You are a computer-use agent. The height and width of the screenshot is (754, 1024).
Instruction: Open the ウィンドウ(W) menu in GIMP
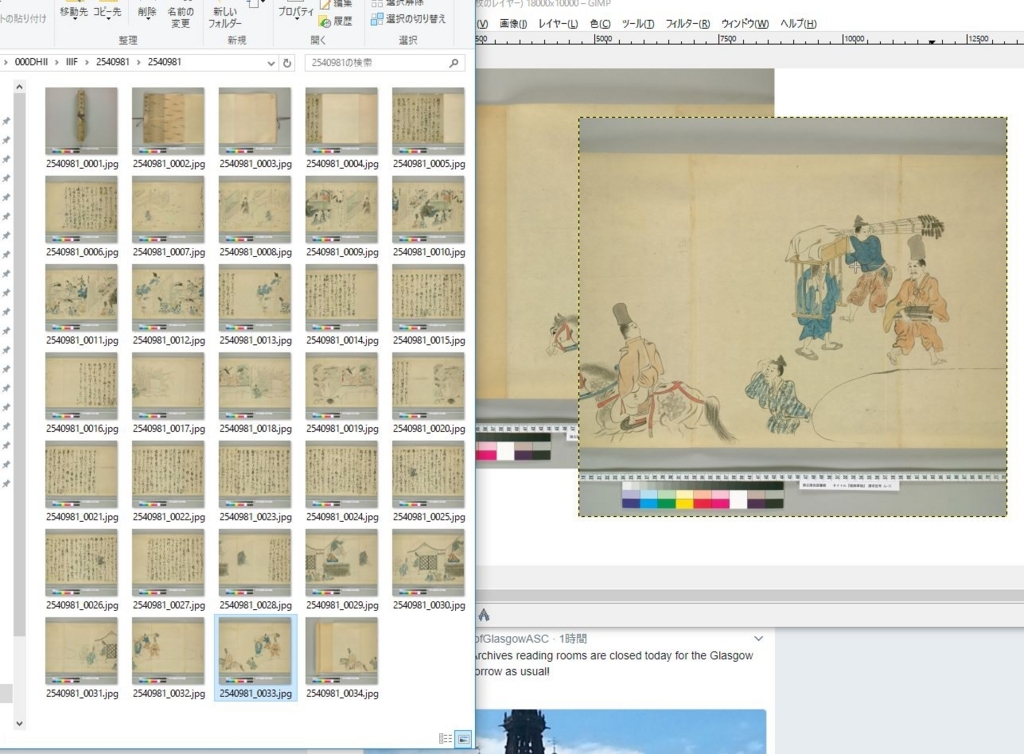pos(744,24)
